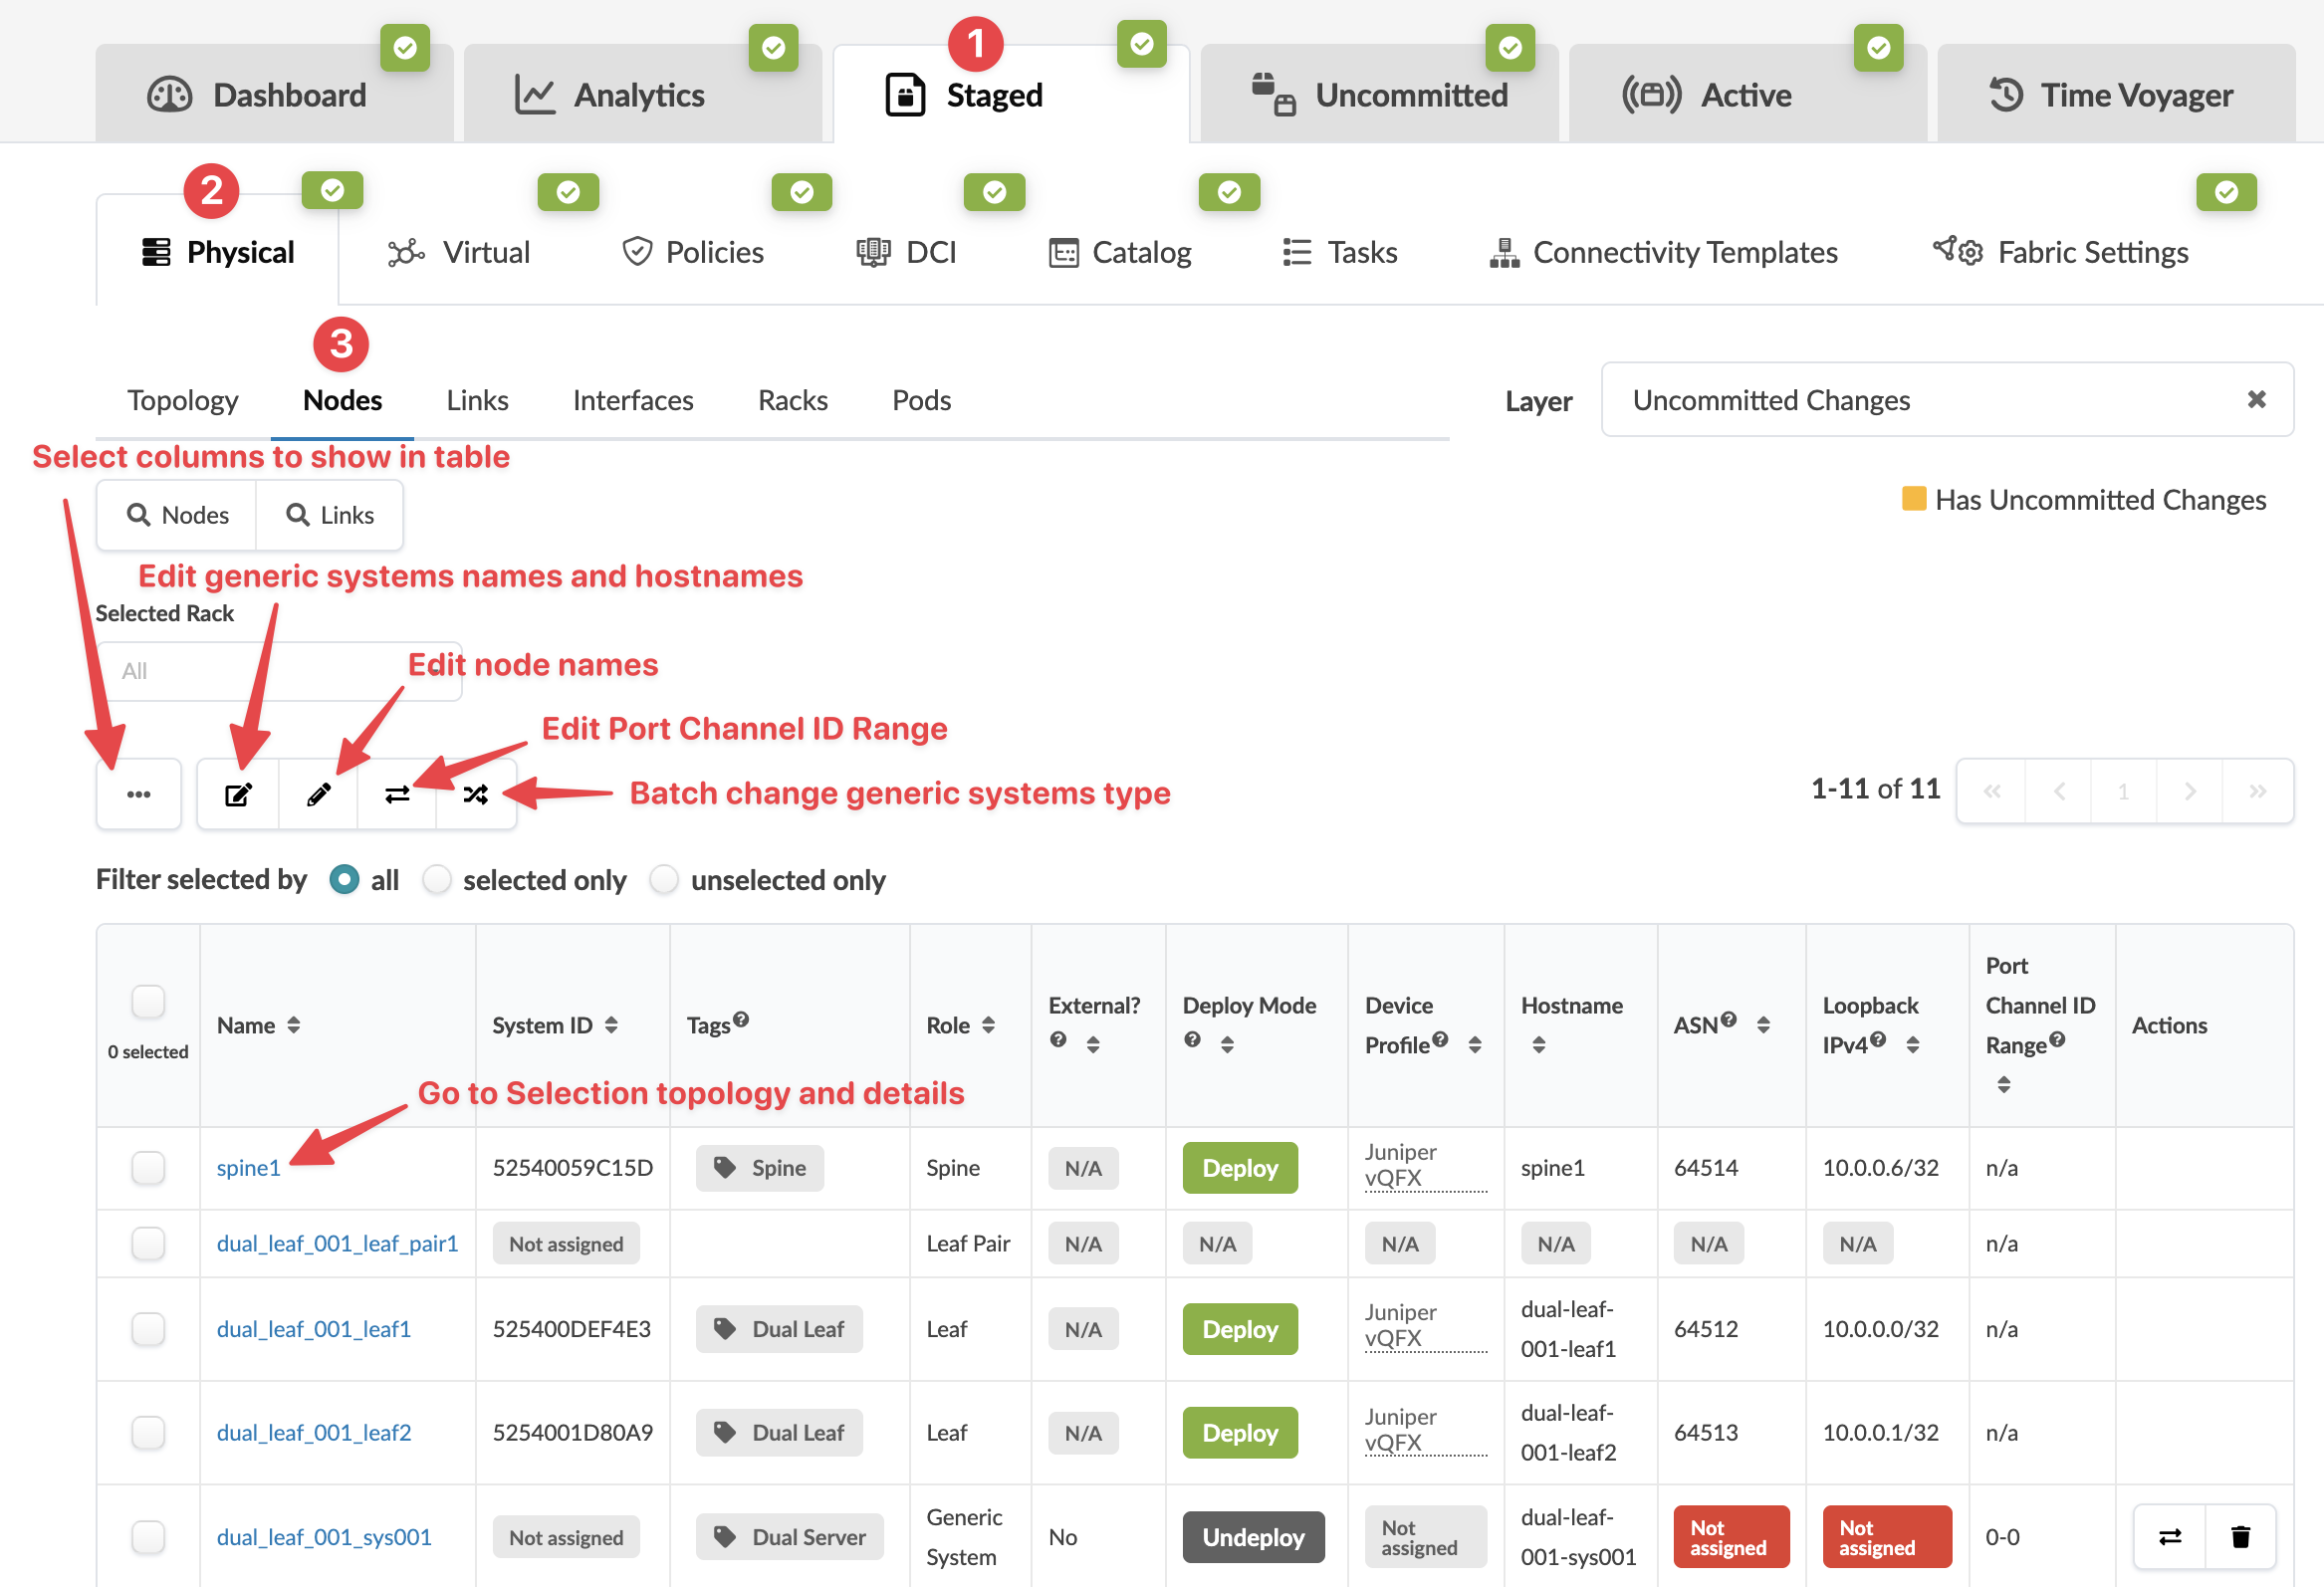The width and height of the screenshot is (2324, 1587).
Task: Click batch change generic systems type icon
Action: pyautogui.click(x=476, y=794)
